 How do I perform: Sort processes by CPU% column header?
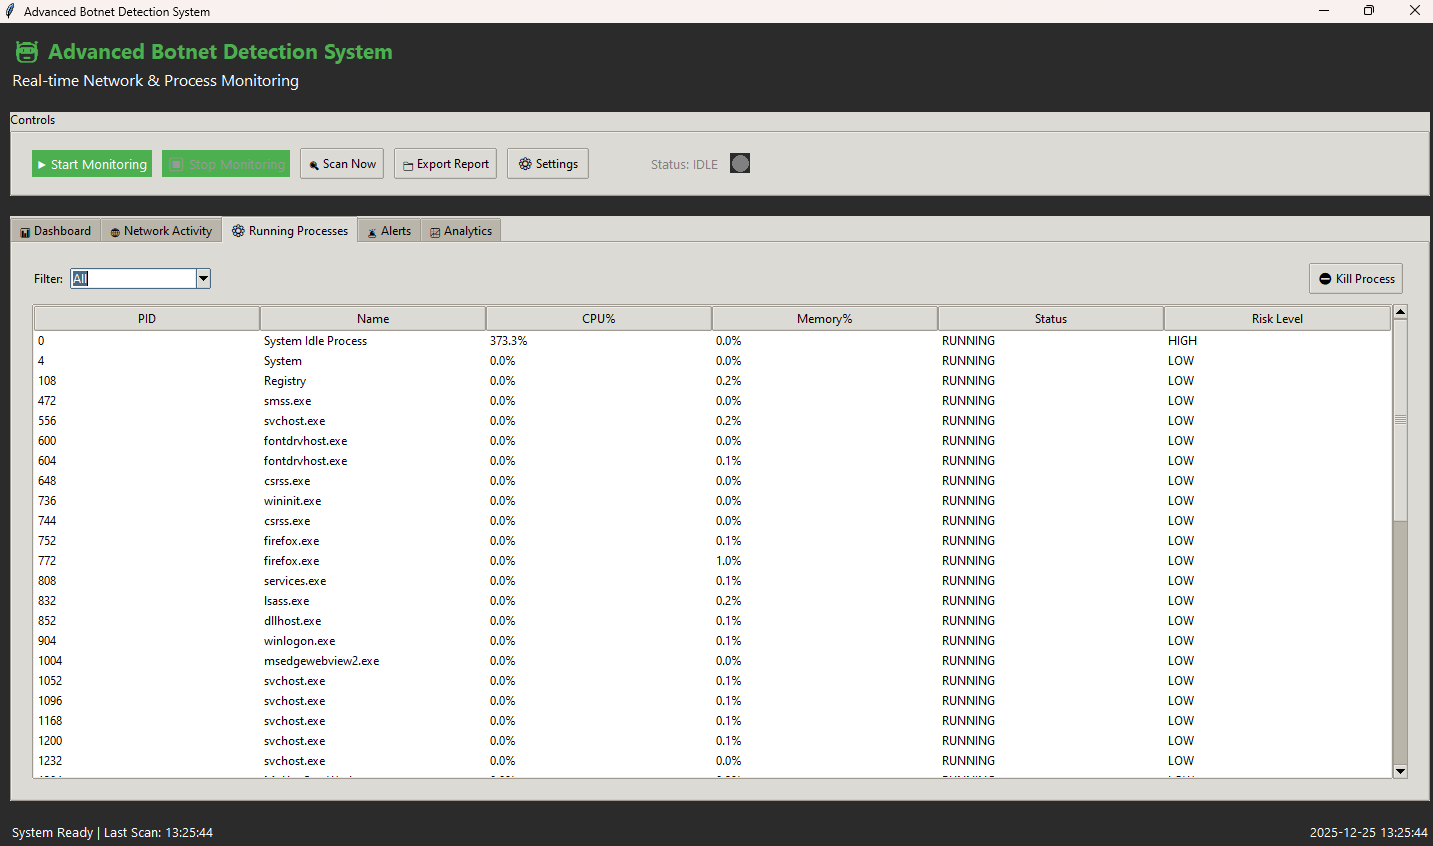(x=598, y=319)
